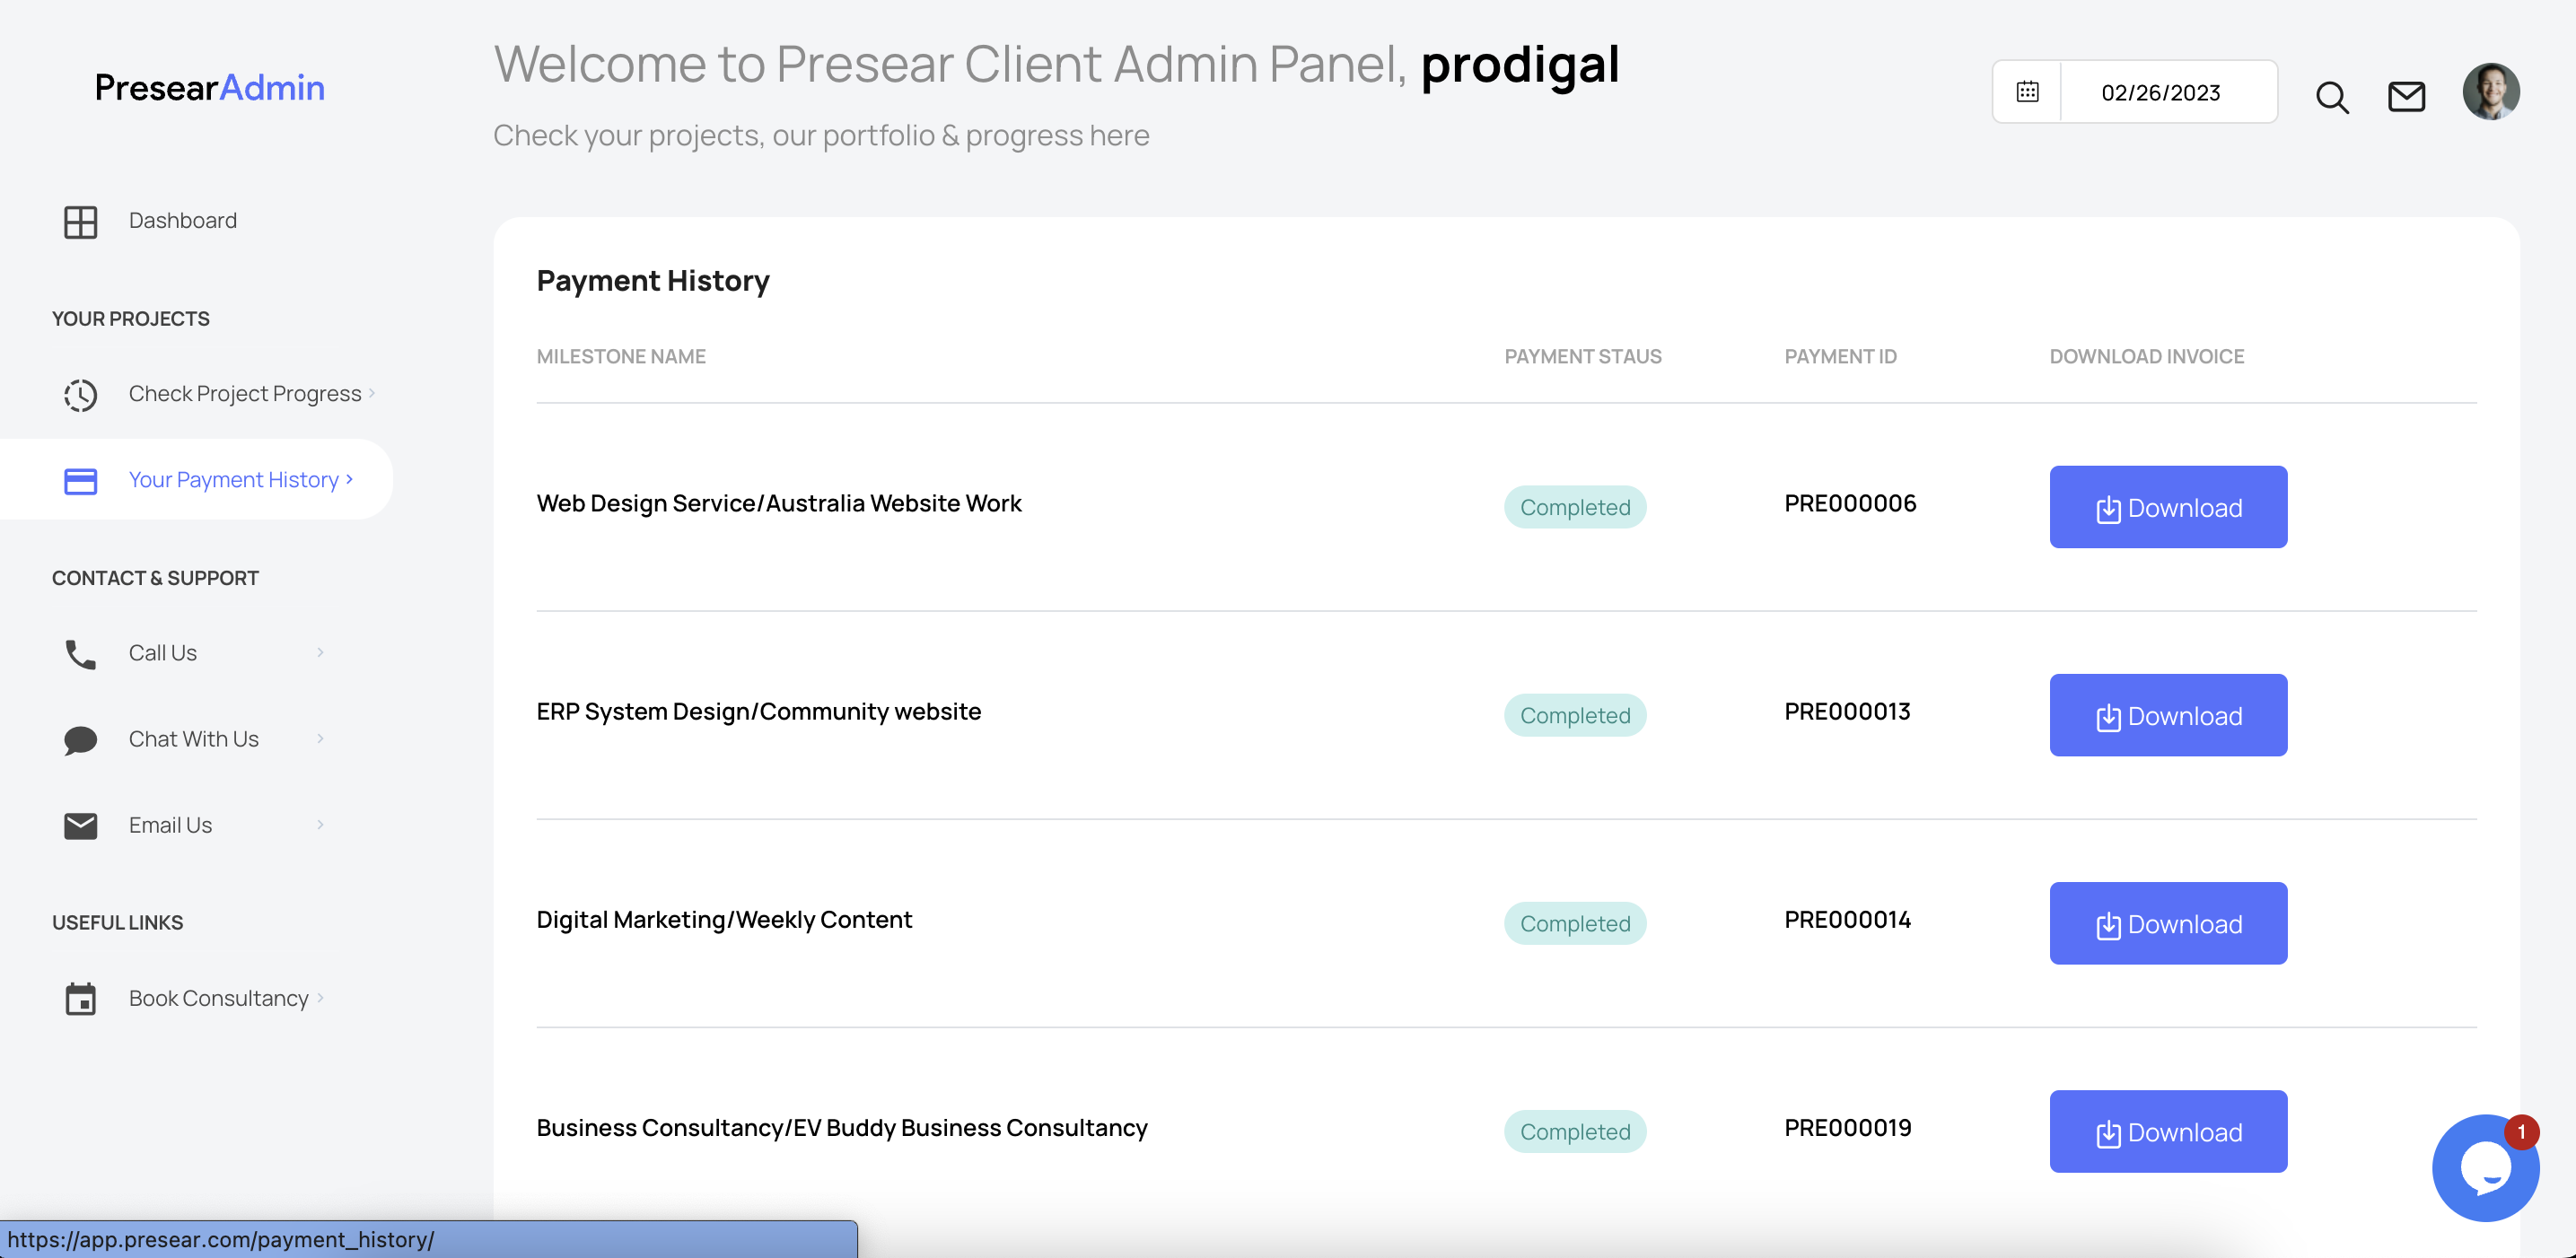The image size is (2576, 1258).
Task: Open the chat bubble widget with notification
Action: click(x=2485, y=1167)
